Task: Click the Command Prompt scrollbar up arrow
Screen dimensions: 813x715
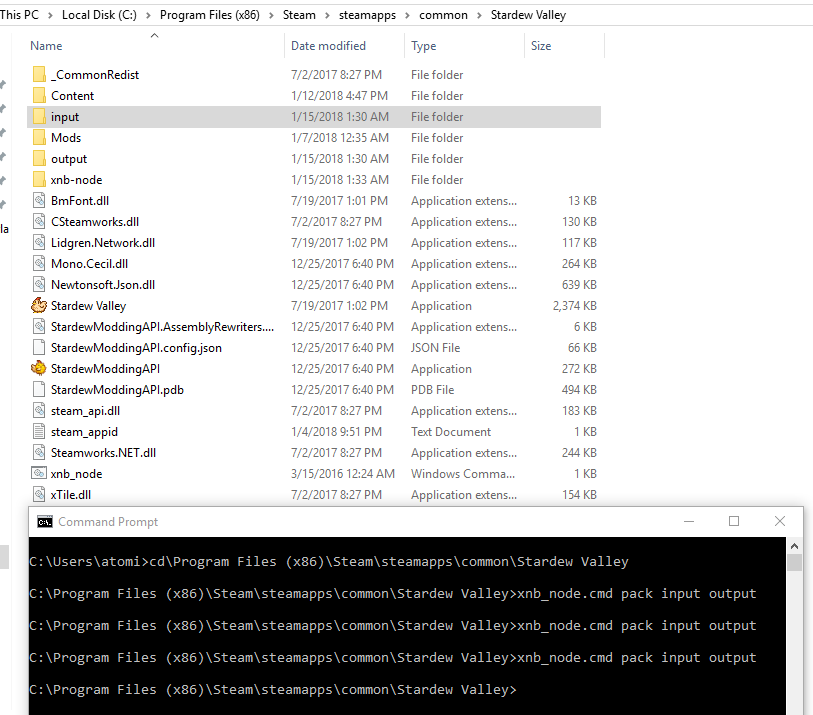Action: pyautogui.click(x=796, y=545)
